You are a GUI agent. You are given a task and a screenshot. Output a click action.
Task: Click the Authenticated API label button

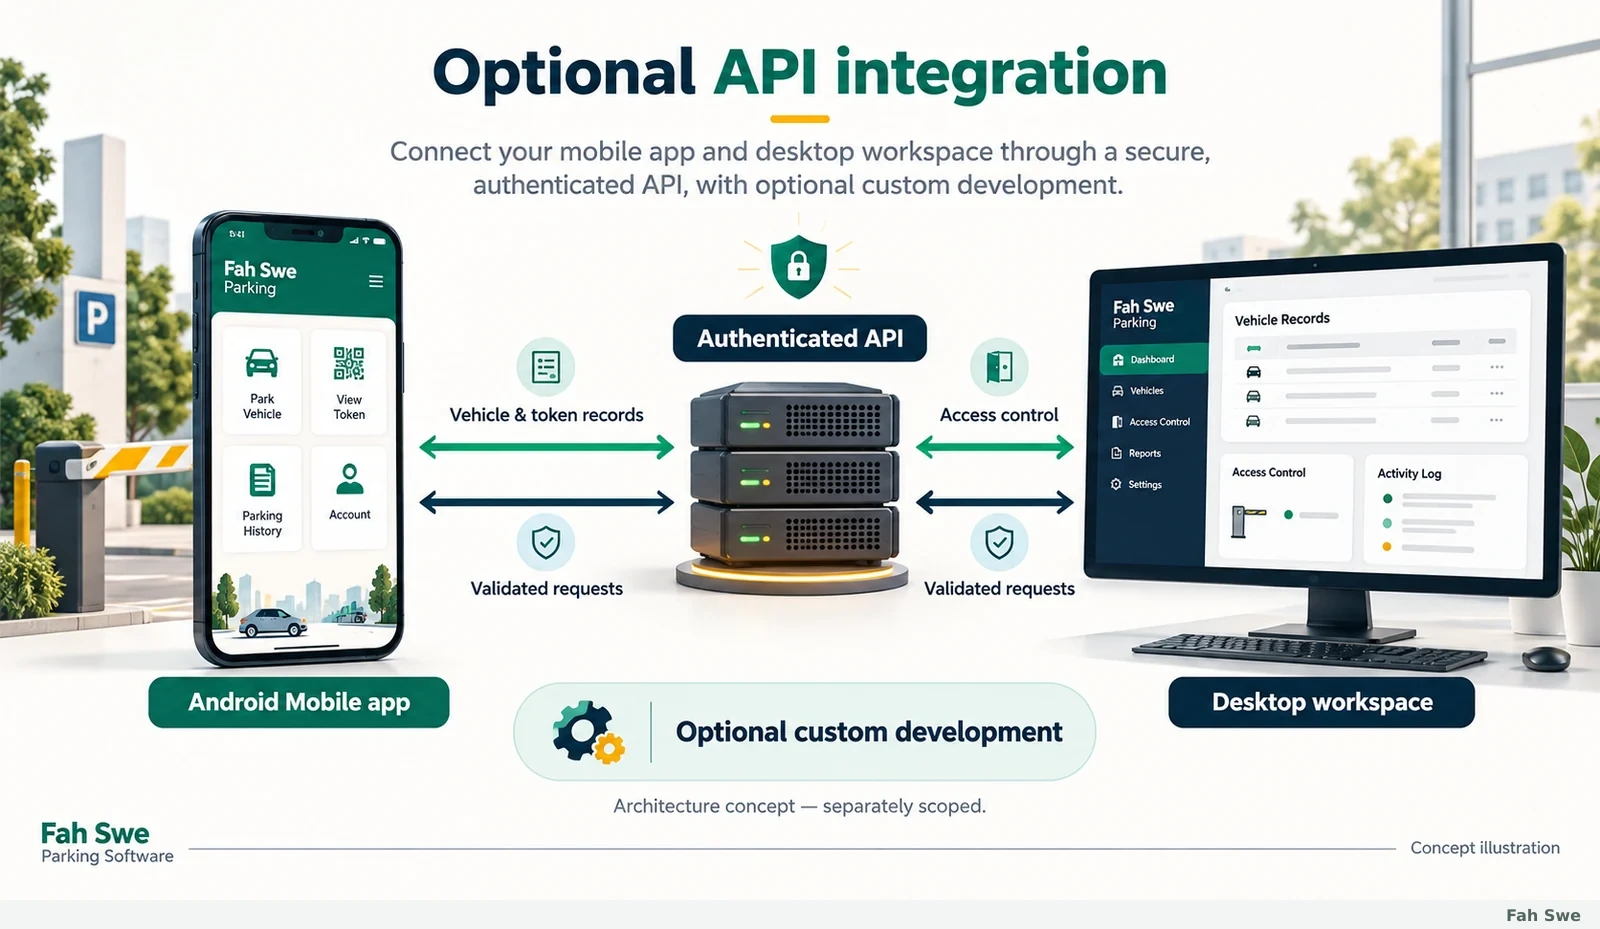[800, 339]
